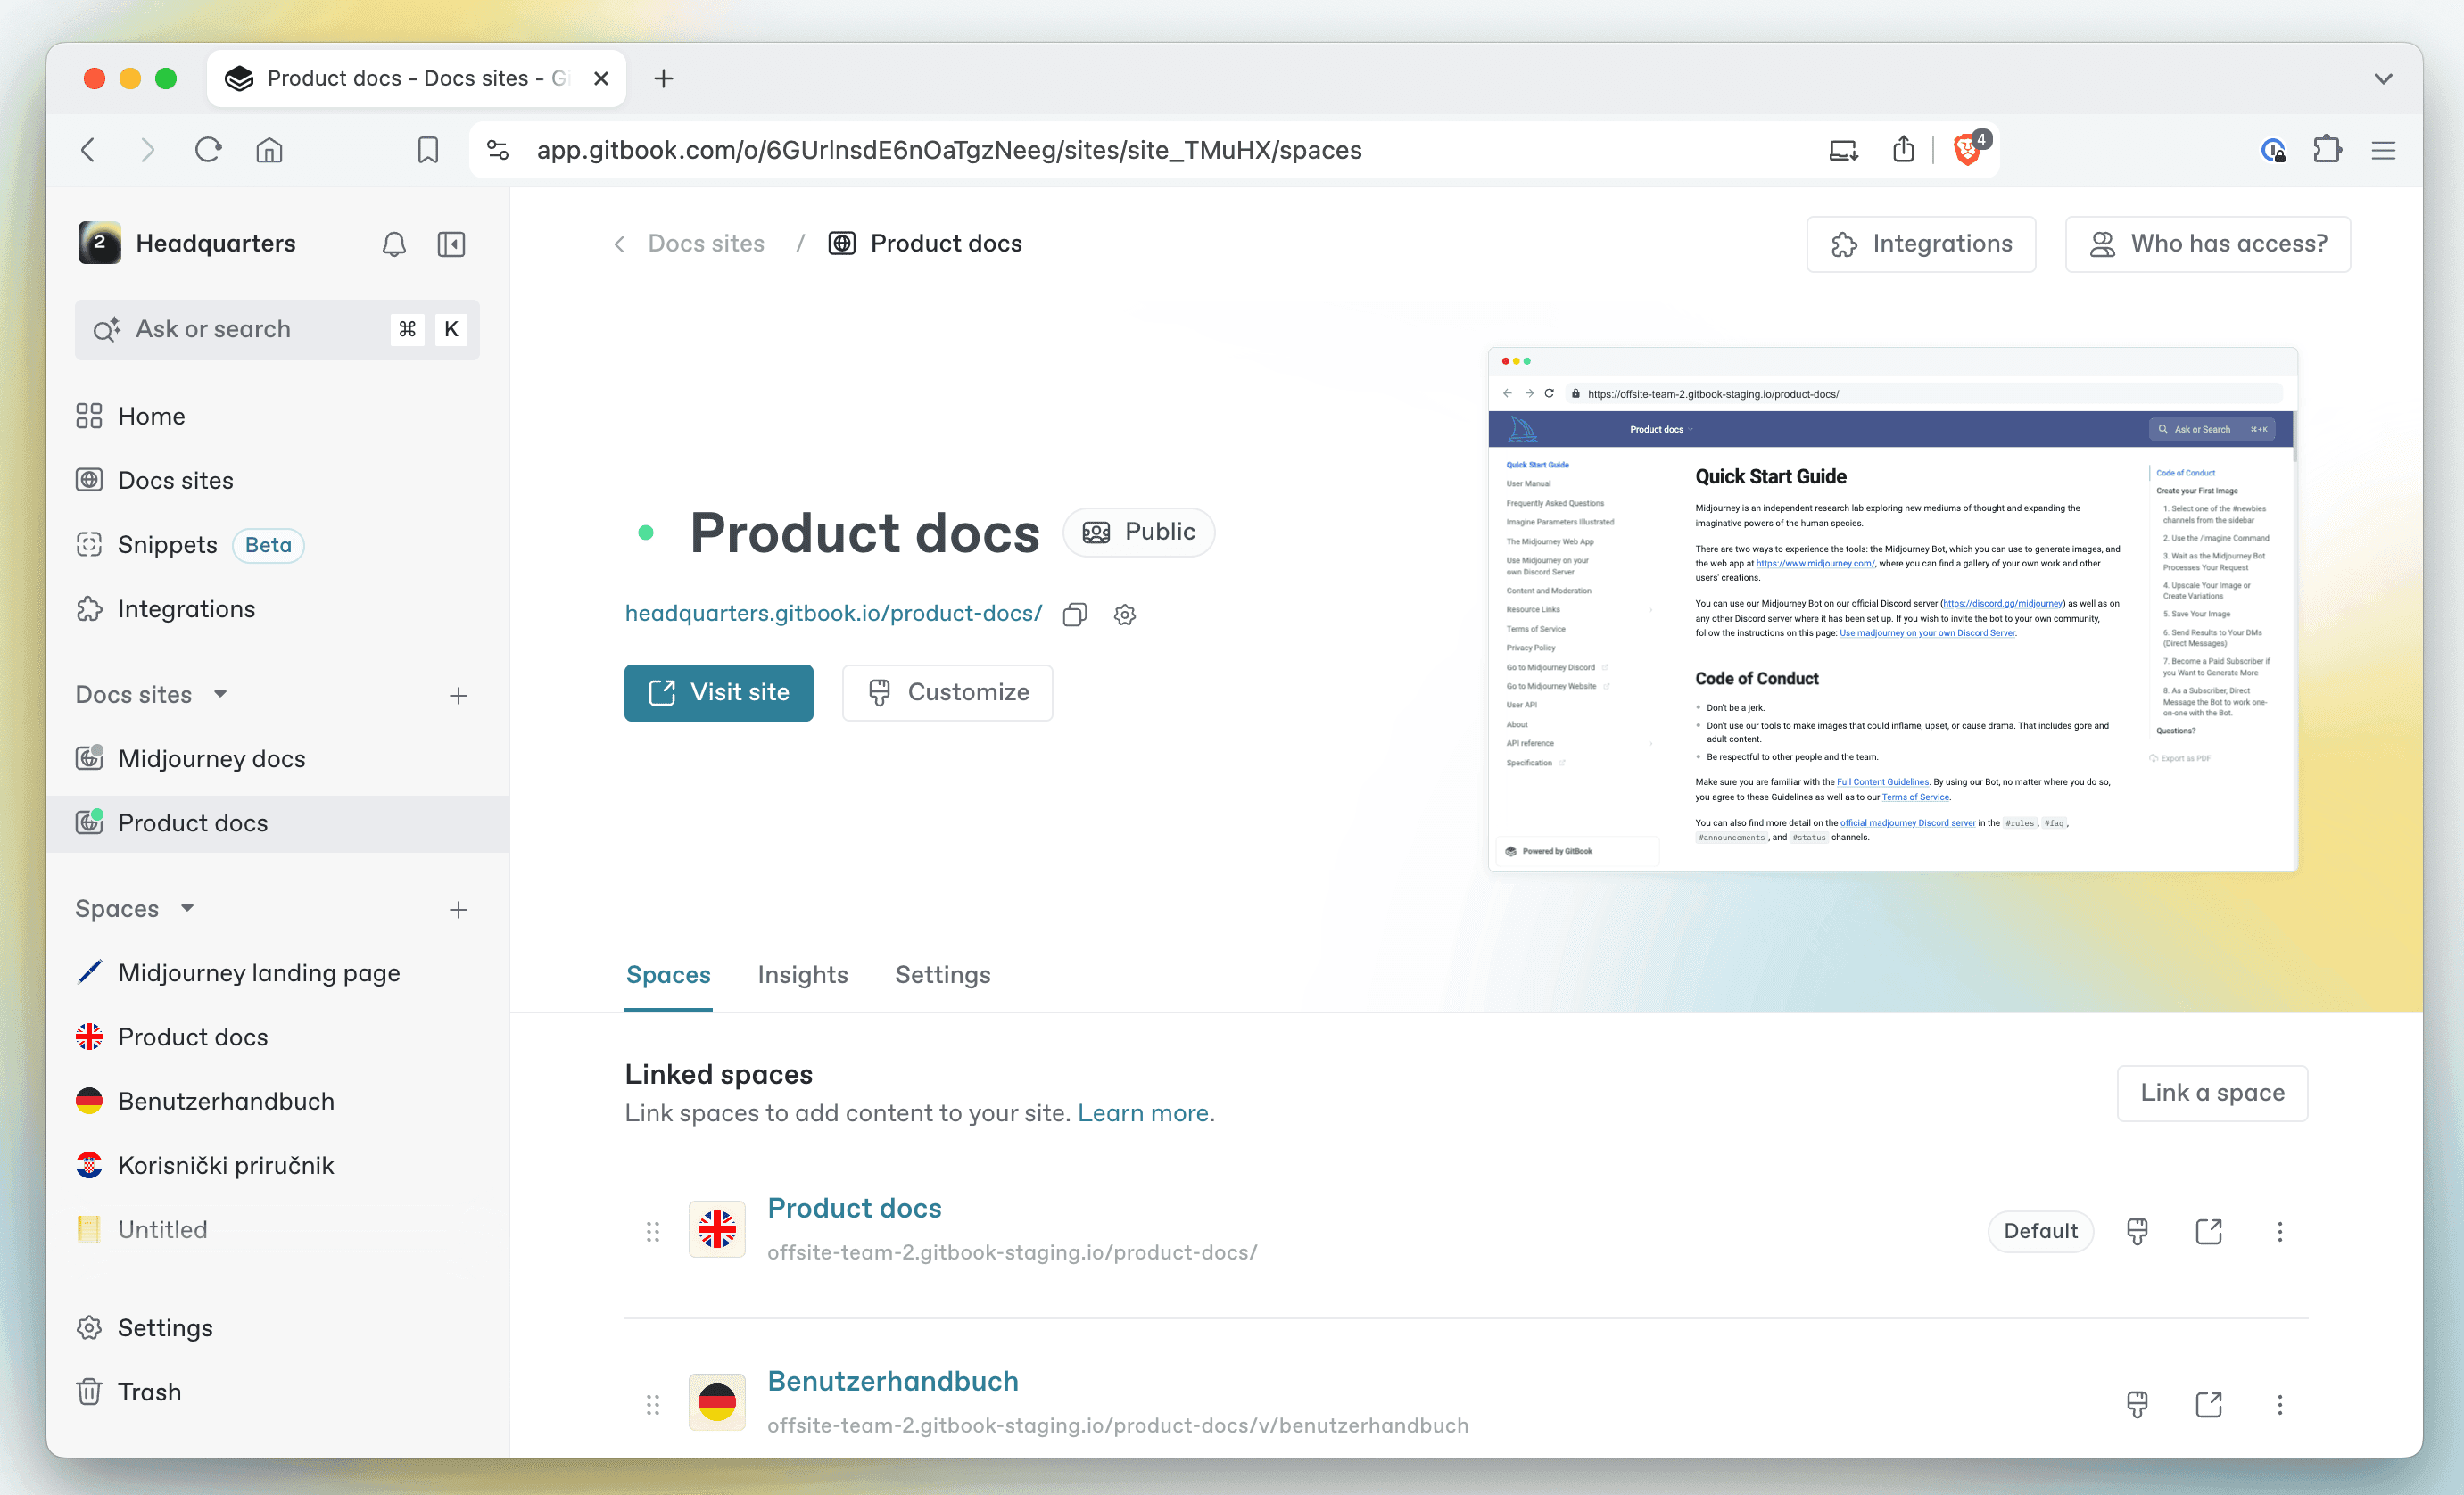Open the browser extensions icon

[2327, 150]
